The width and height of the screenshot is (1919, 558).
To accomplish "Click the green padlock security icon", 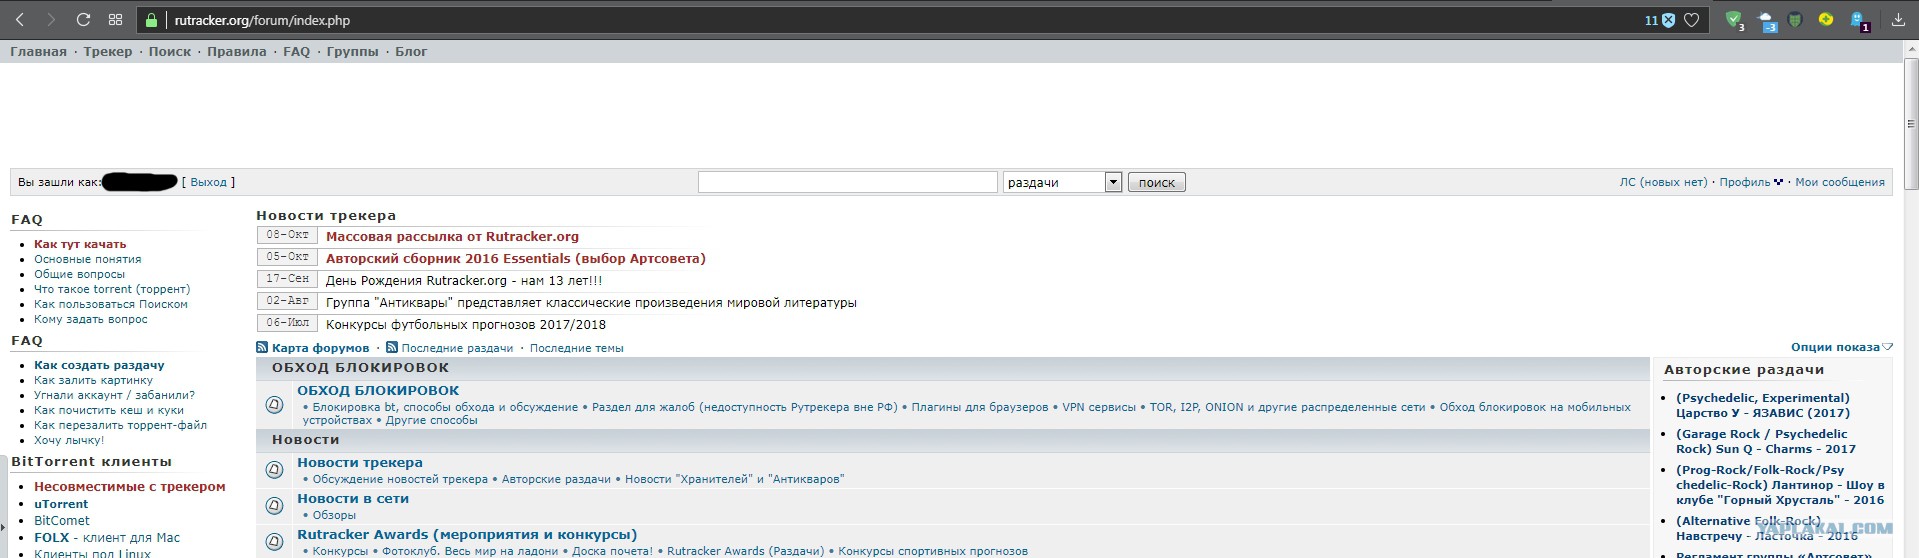I will [x=152, y=20].
